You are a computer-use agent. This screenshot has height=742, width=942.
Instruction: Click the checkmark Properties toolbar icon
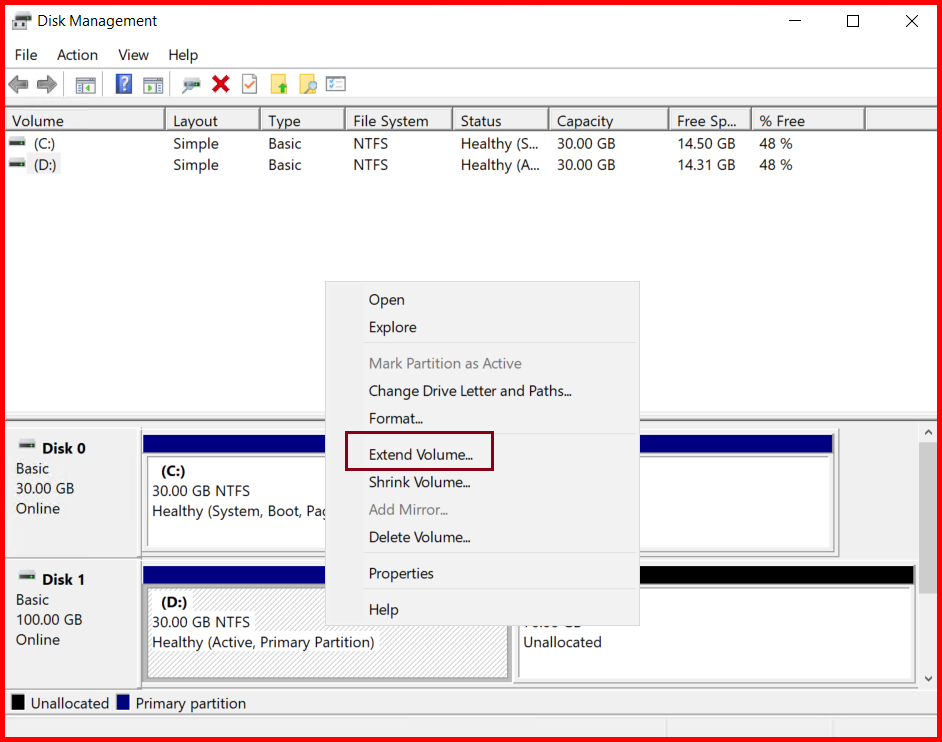(250, 84)
